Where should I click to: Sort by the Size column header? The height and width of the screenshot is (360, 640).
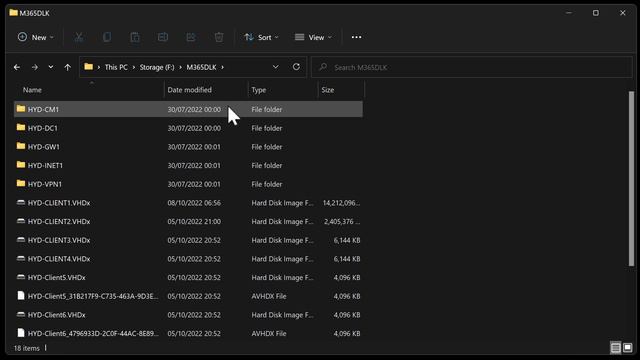[328, 90]
